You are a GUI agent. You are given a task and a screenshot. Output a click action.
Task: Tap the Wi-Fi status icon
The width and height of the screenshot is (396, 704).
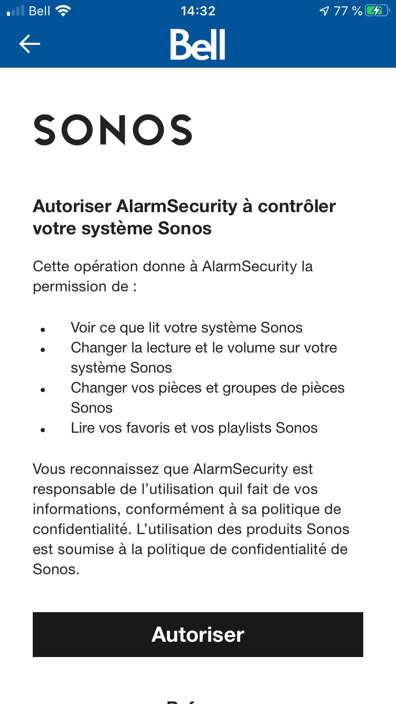tap(64, 11)
